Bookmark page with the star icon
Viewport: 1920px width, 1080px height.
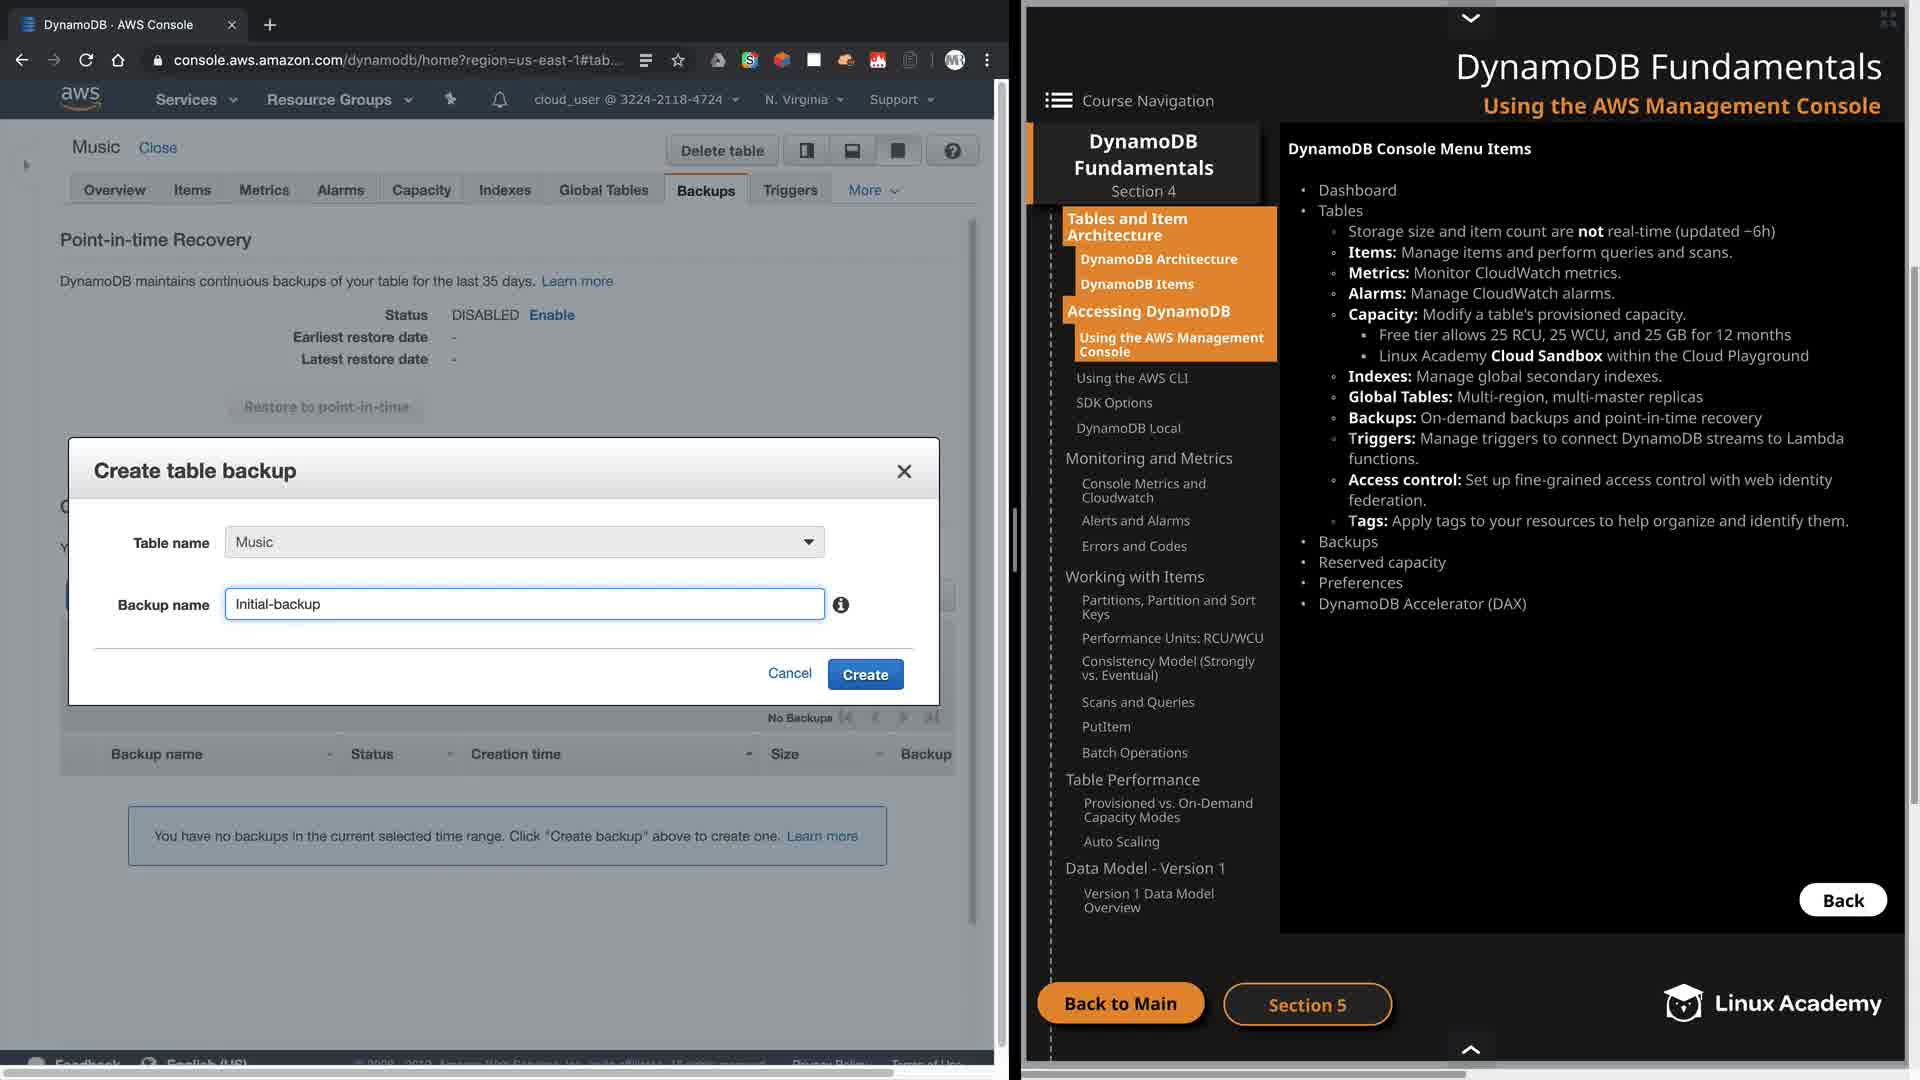click(x=678, y=60)
